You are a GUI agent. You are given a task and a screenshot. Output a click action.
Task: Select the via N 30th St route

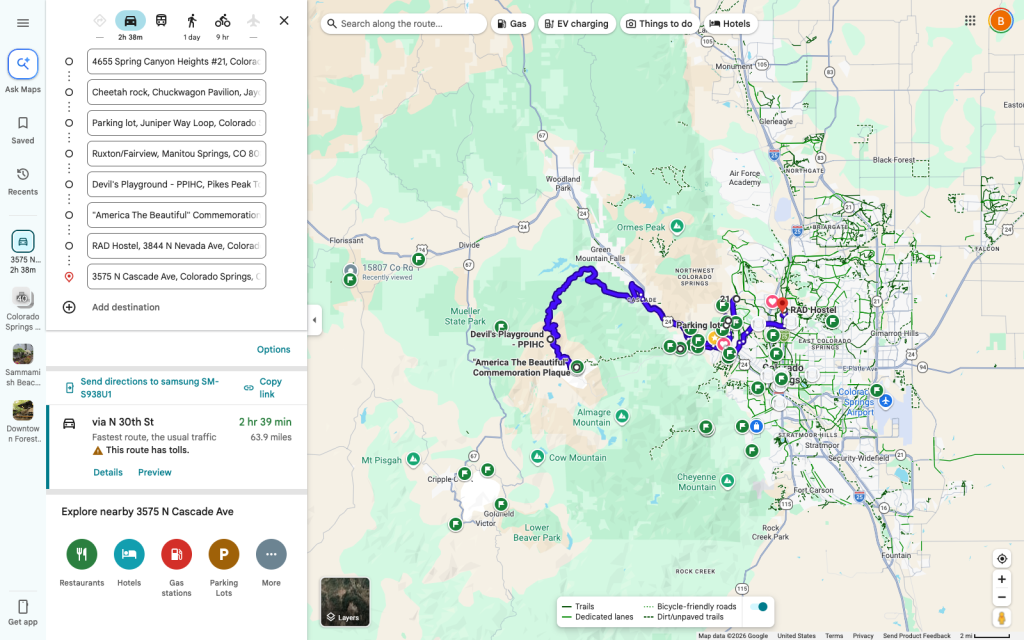click(x=178, y=447)
